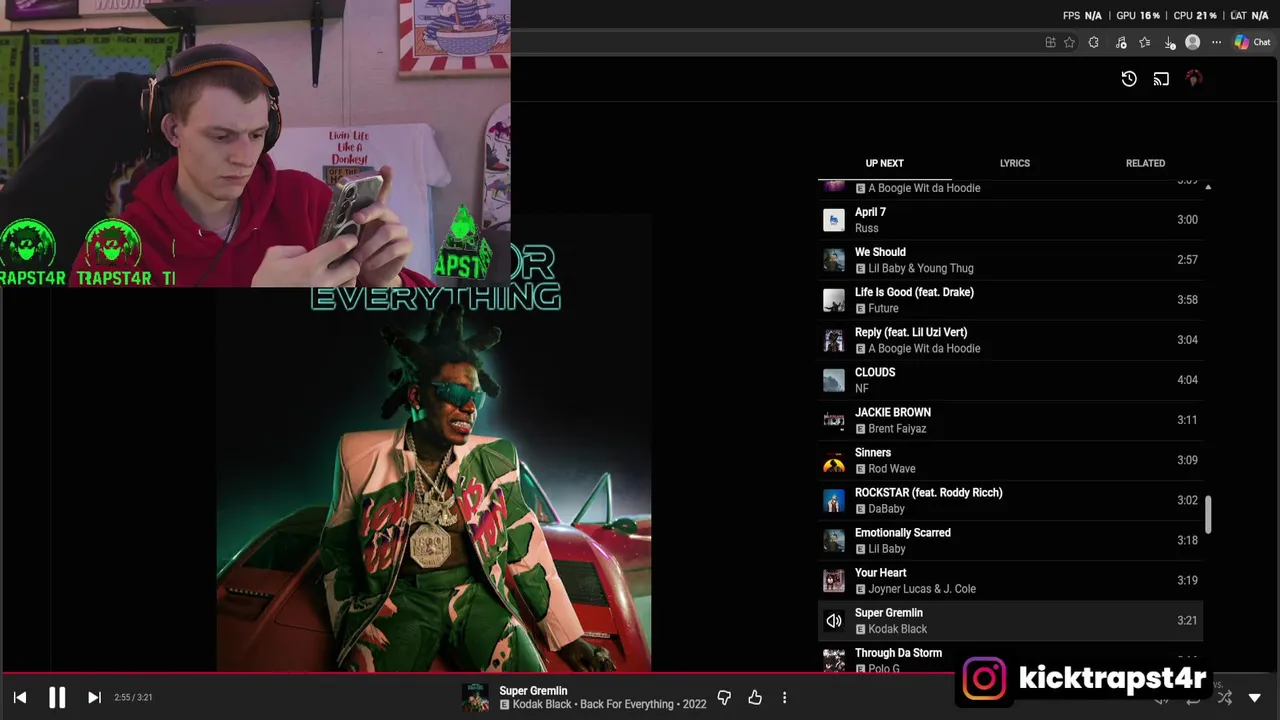Viewport: 1280px width, 720px height.
Task: Play ROCKSTAR (feat. Roddy Ricch)
Action: click(1010, 500)
